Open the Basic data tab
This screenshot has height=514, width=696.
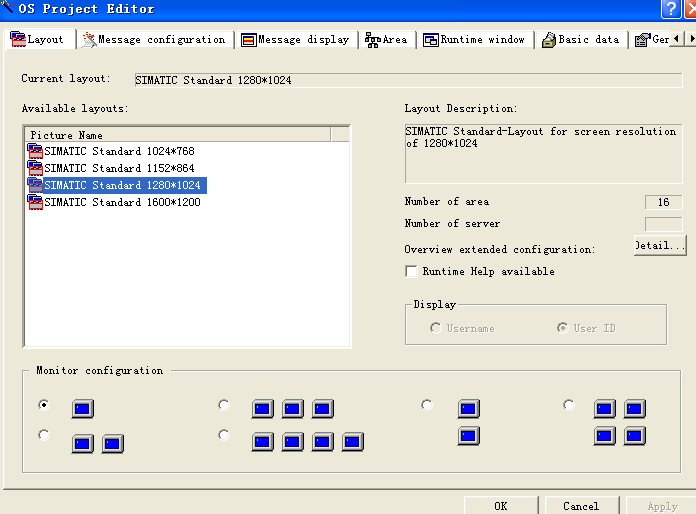[581, 40]
